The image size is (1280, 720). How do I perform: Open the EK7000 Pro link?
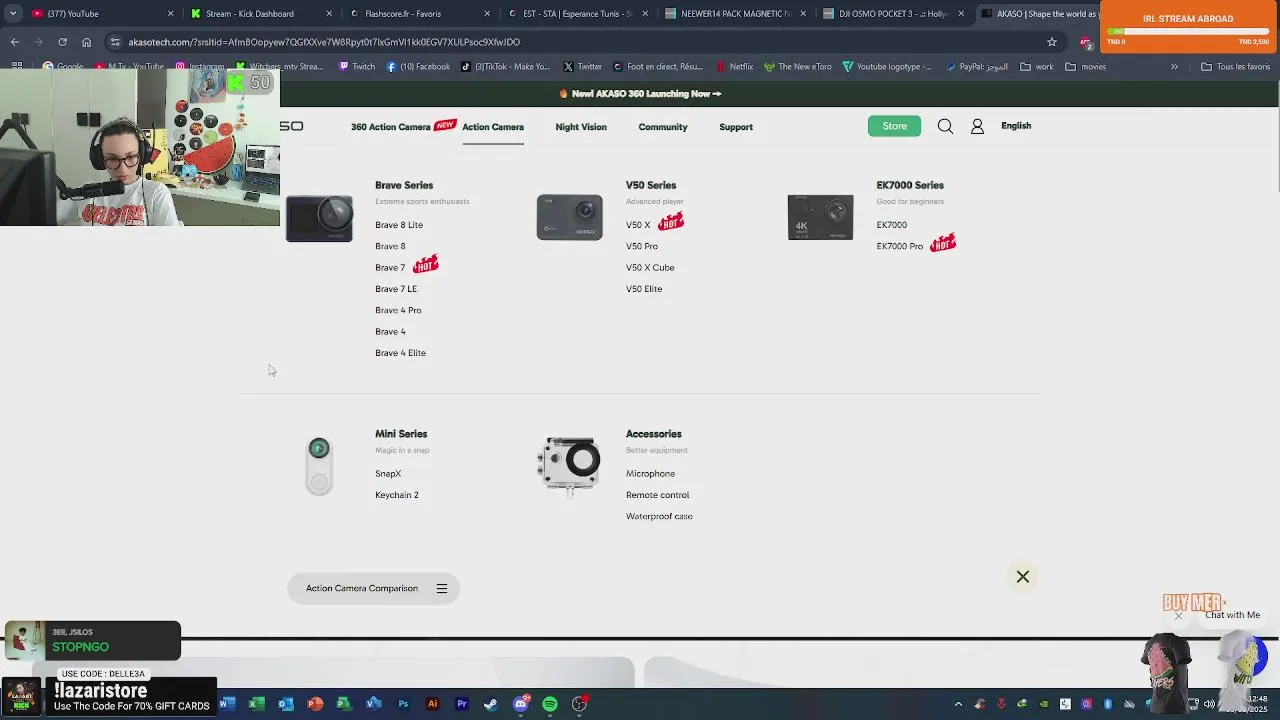[899, 246]
